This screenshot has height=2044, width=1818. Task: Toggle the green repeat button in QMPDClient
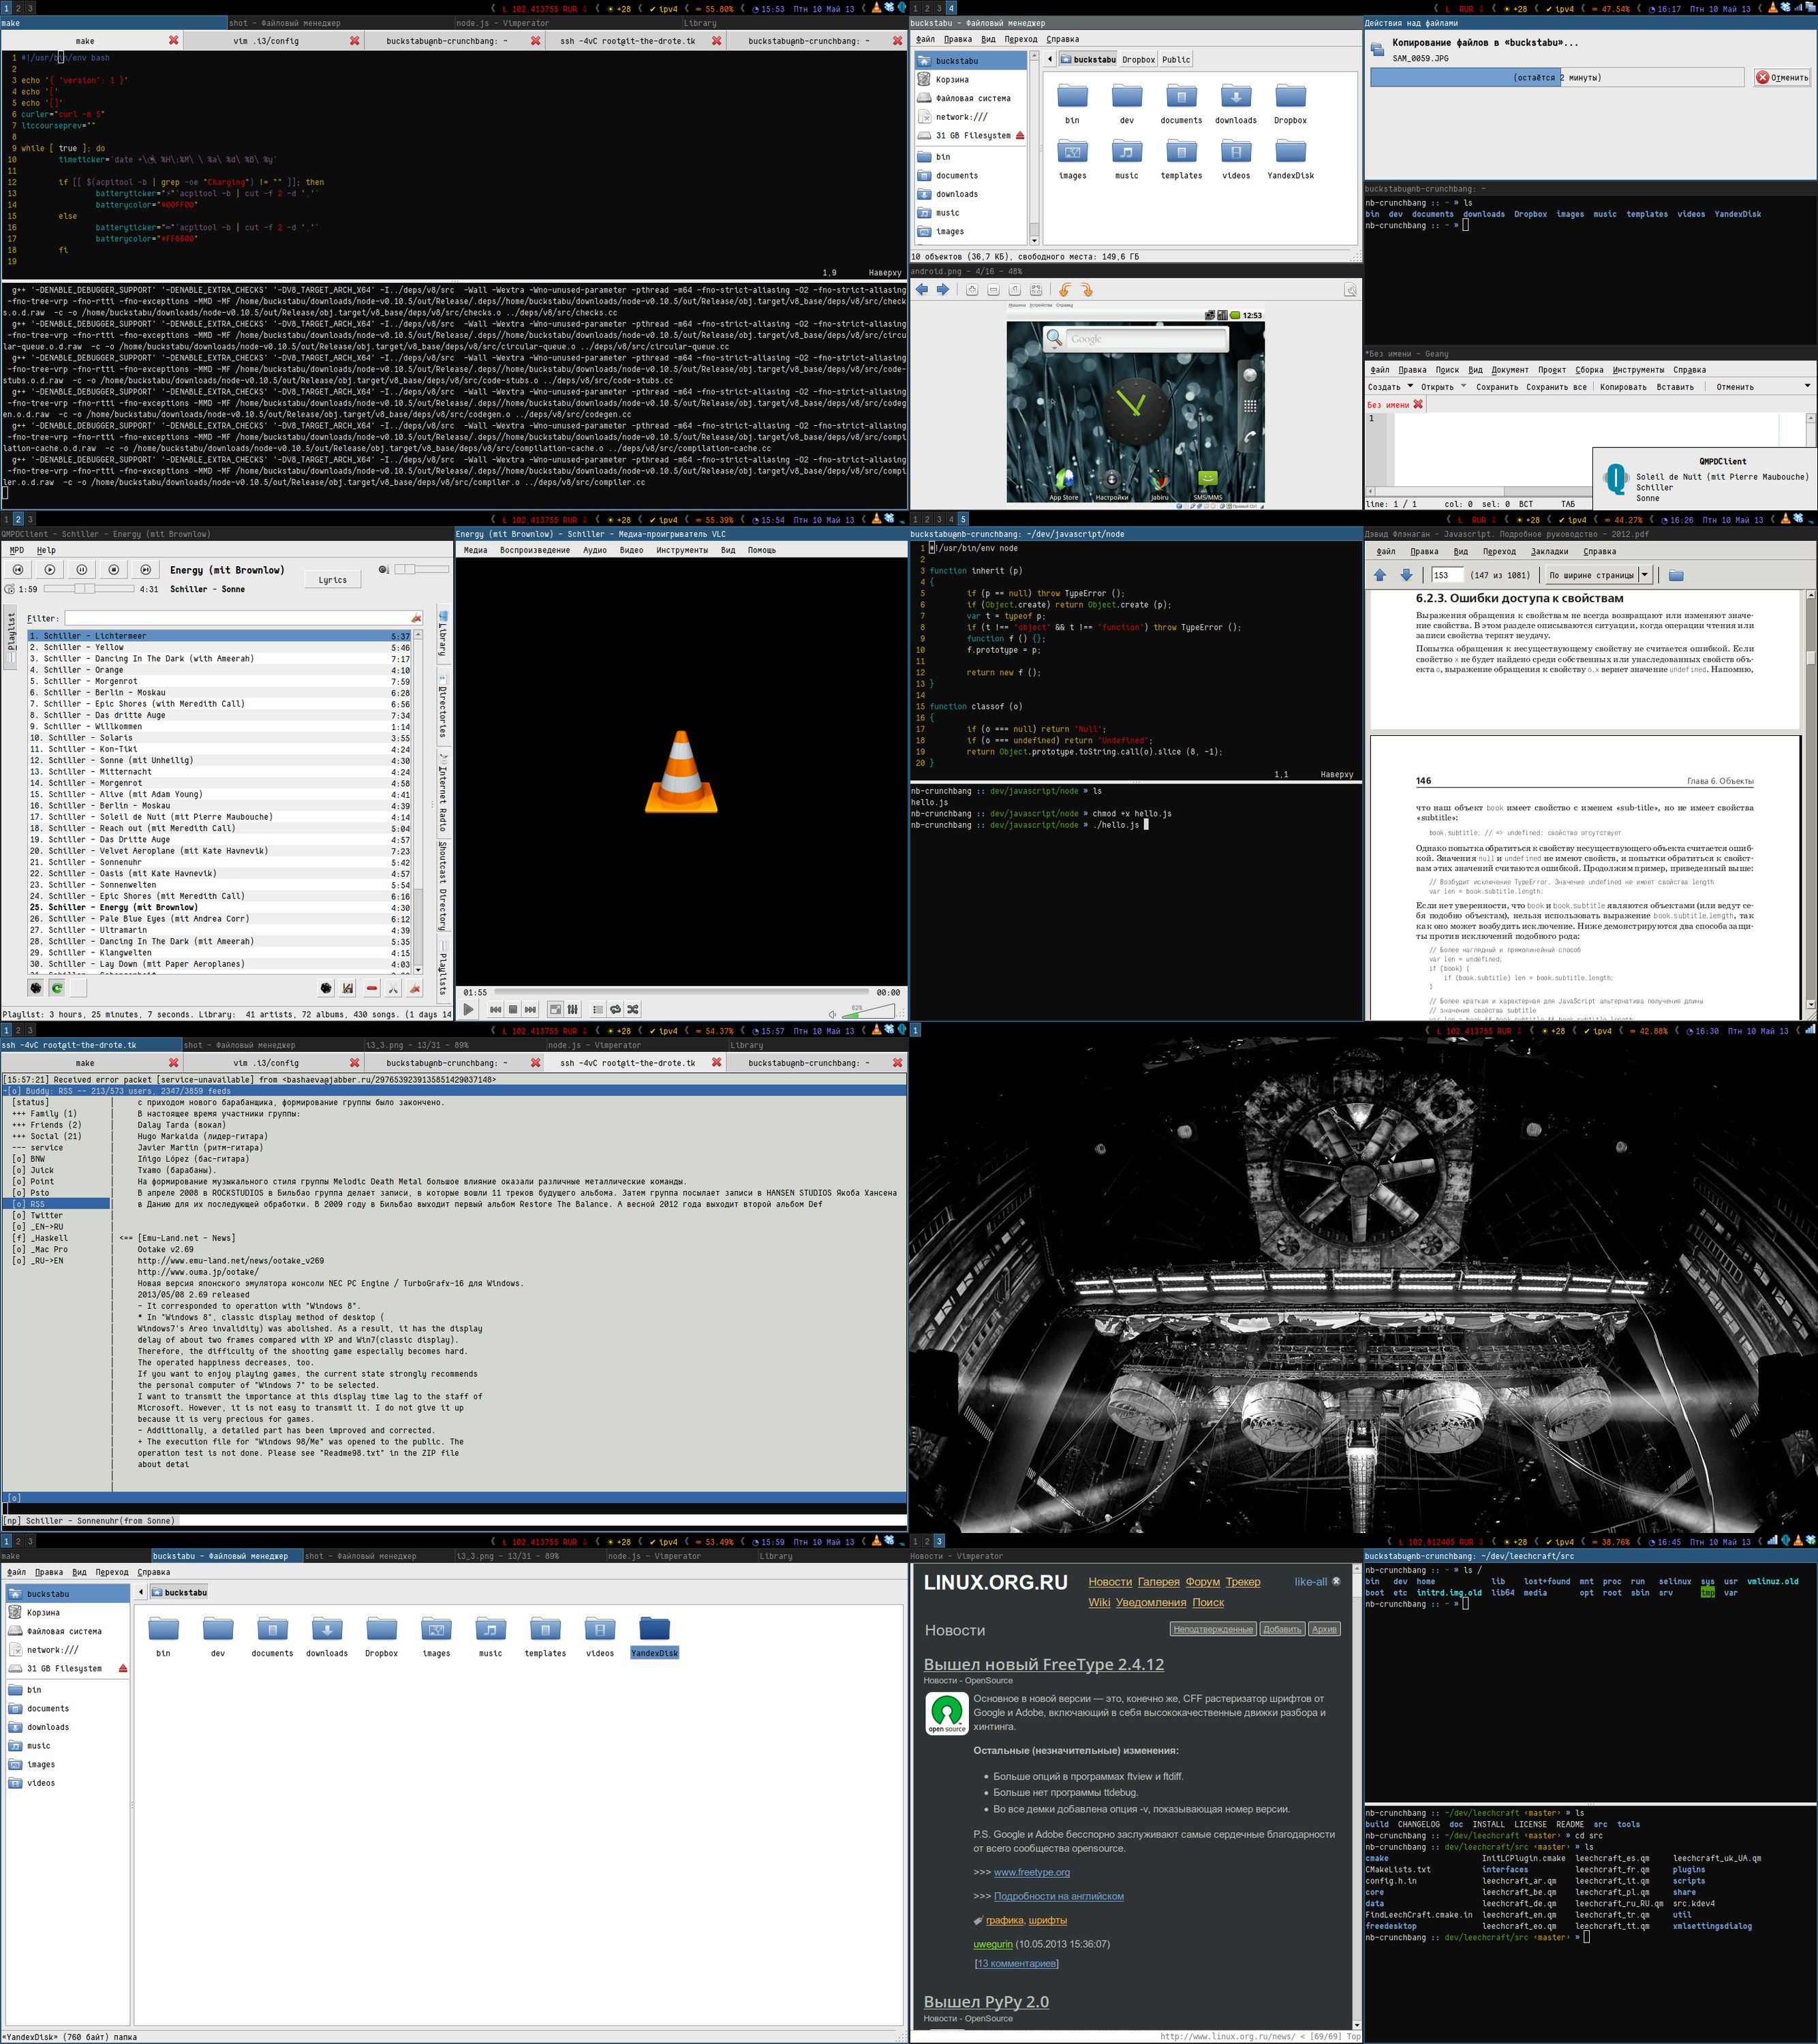[57, 988]
